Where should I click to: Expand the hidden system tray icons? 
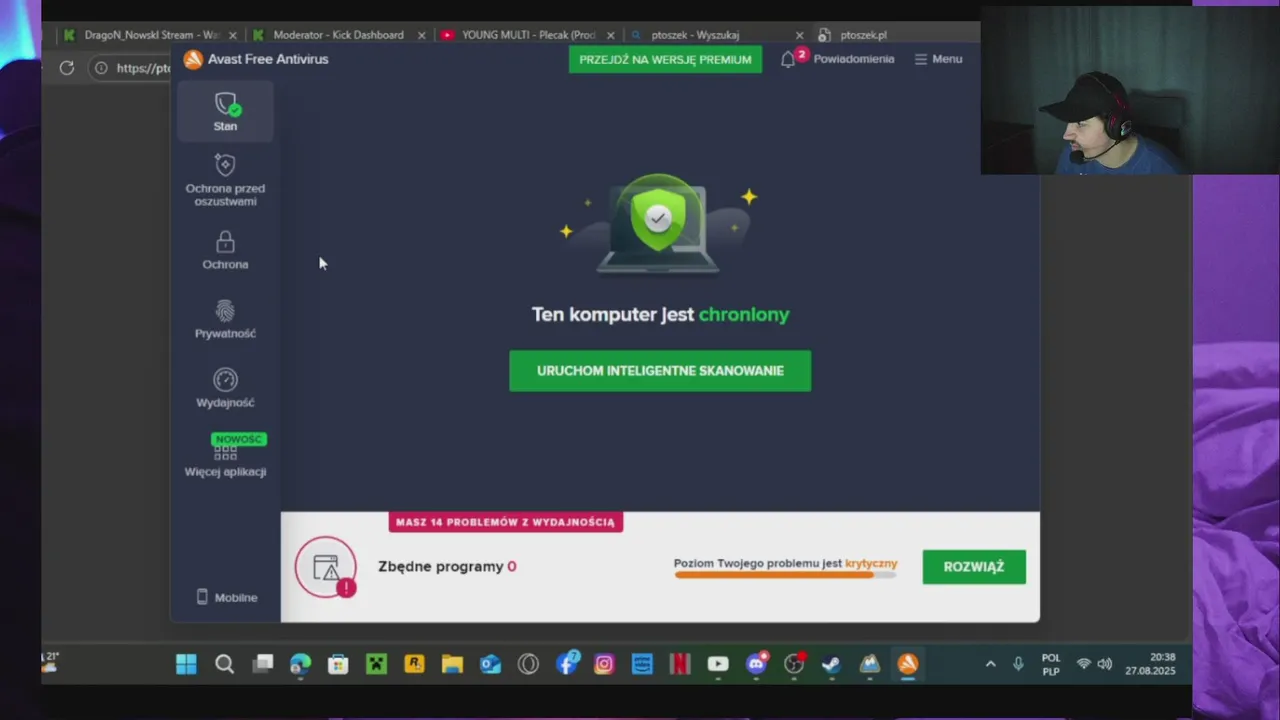[990, 664]
